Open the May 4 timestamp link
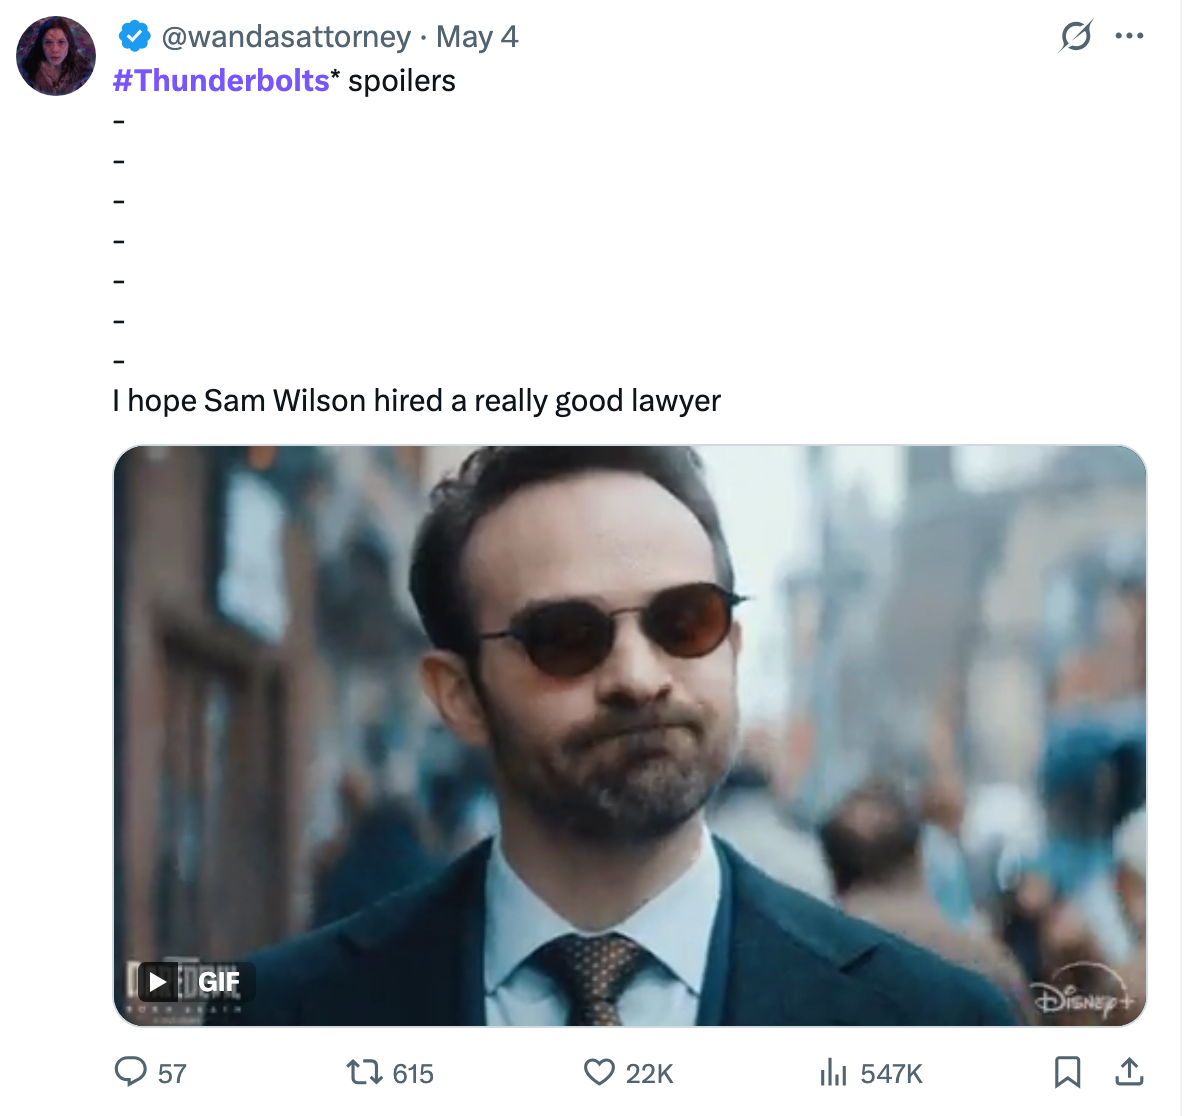The image size is (1184, 1116). [x=477, y=35]
